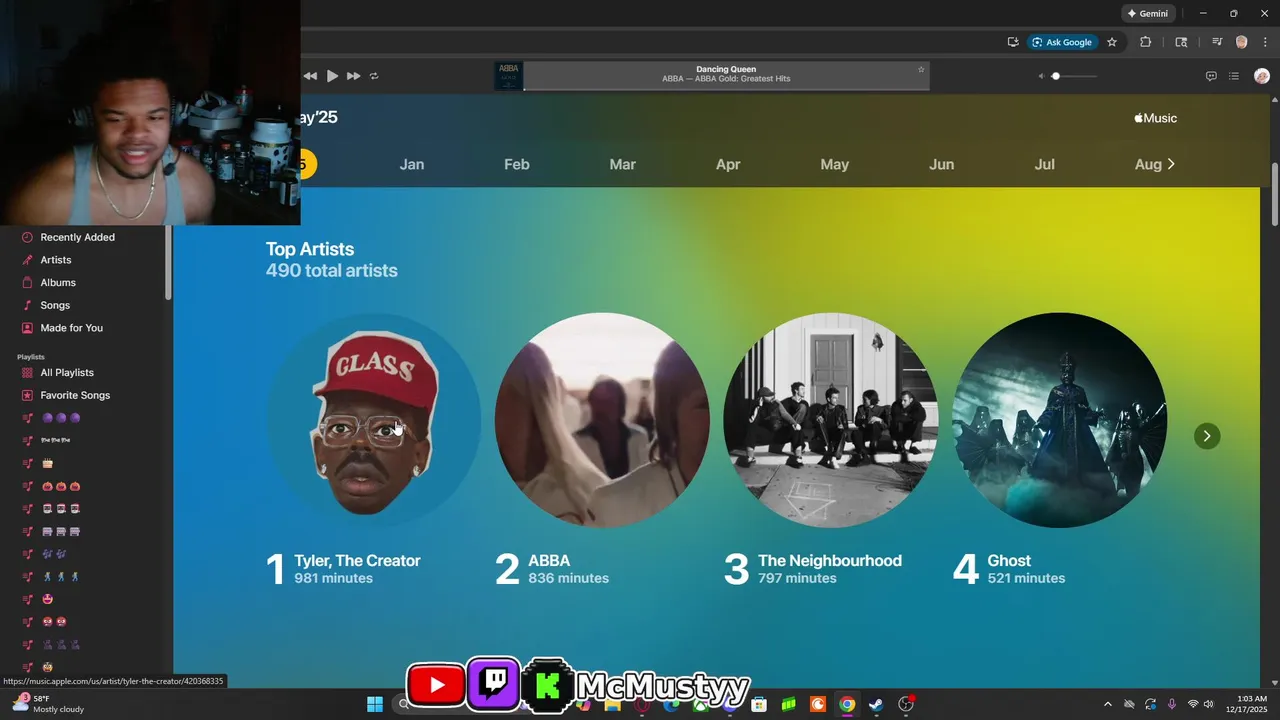Open Gemini in Chrome
Image resolution: width=1280 pixels, height=720 pixels.
[x=1147, y=14]
